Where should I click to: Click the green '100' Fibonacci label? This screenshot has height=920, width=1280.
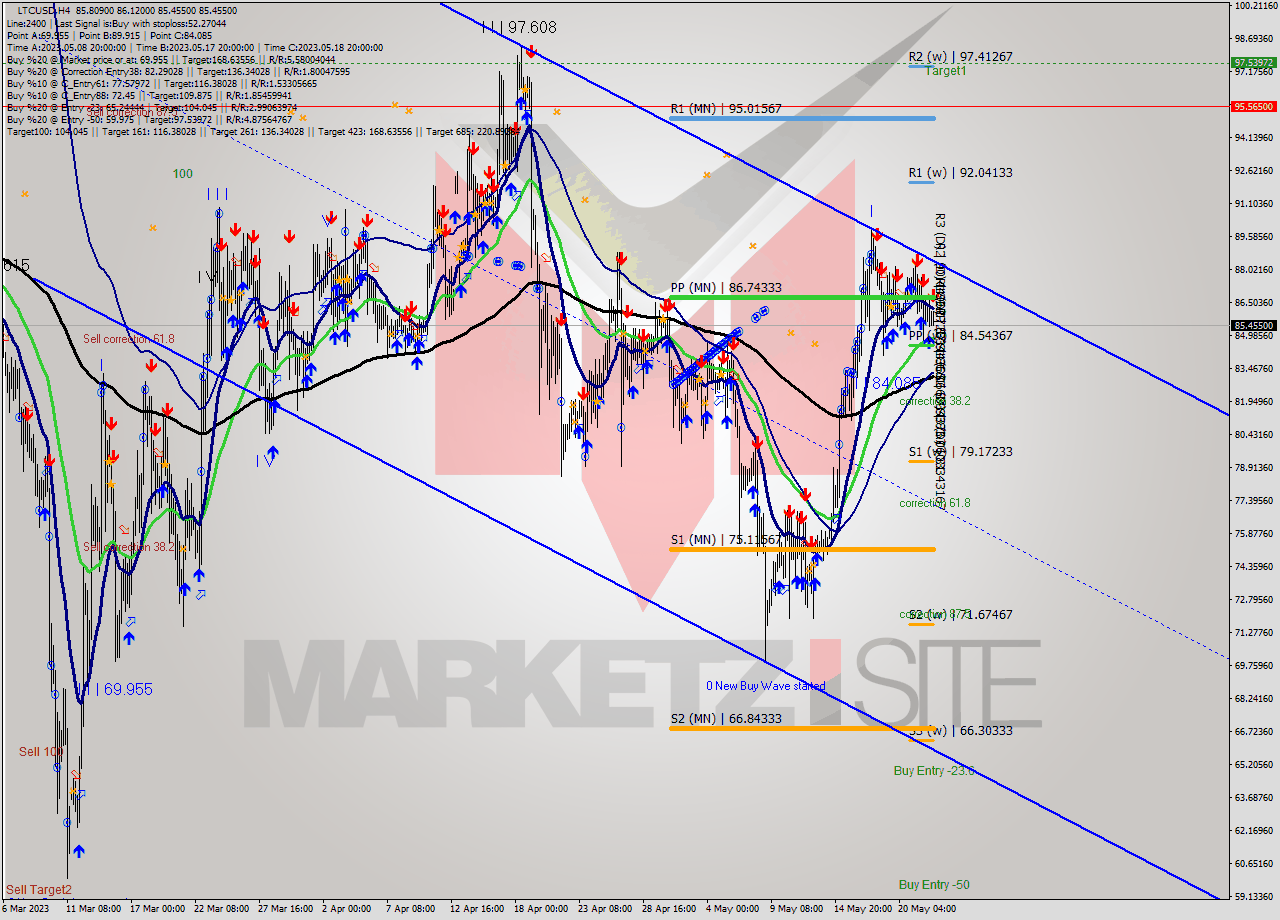click(x=183, y=174)
